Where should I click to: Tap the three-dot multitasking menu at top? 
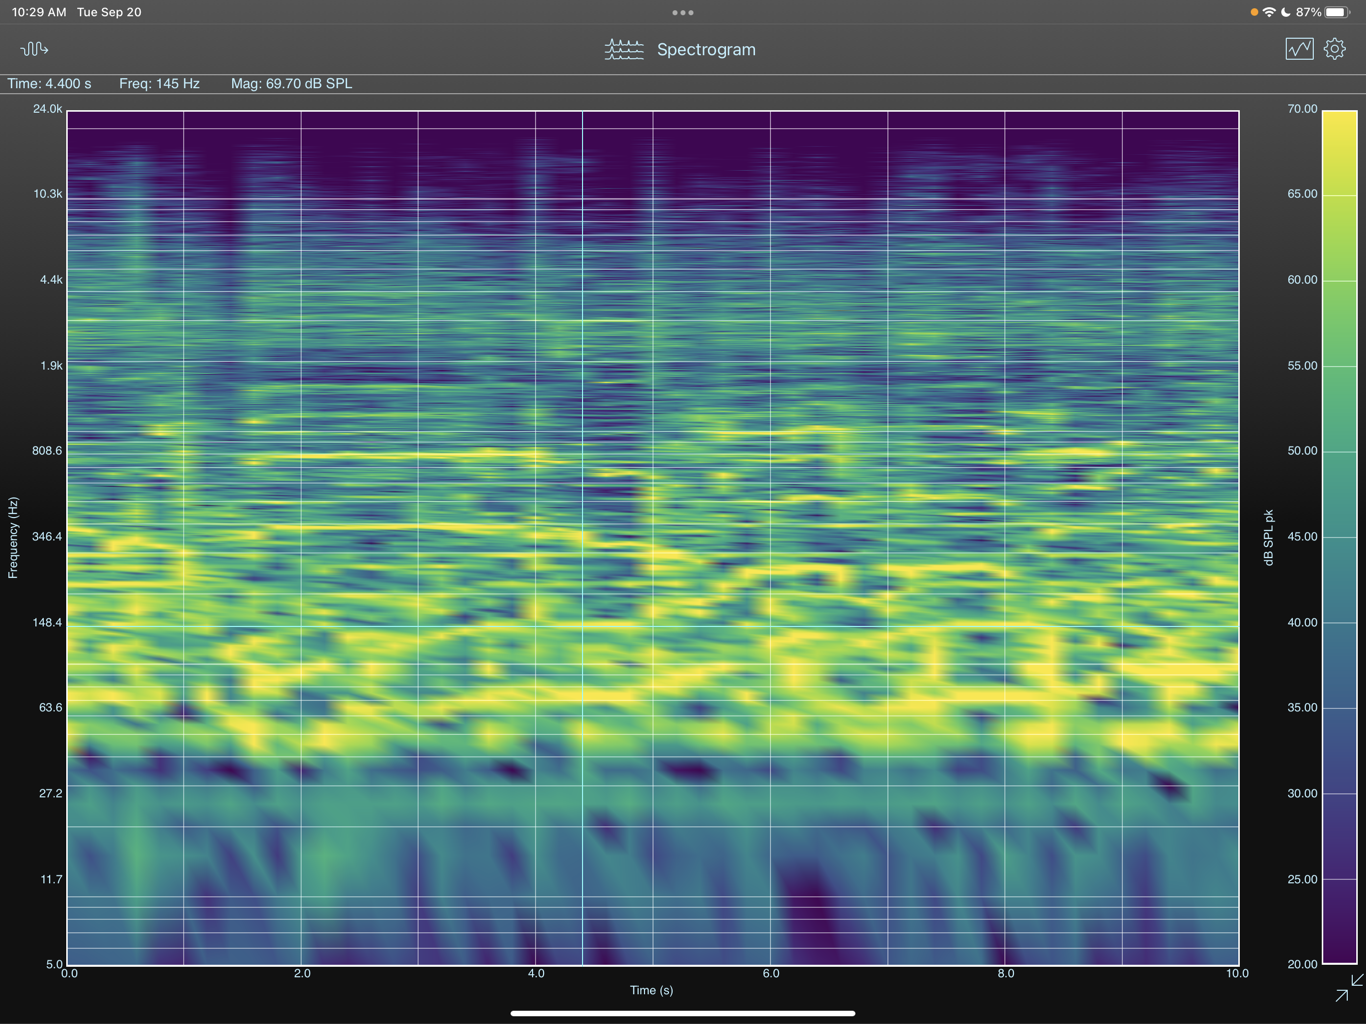[x=683, y=13]
